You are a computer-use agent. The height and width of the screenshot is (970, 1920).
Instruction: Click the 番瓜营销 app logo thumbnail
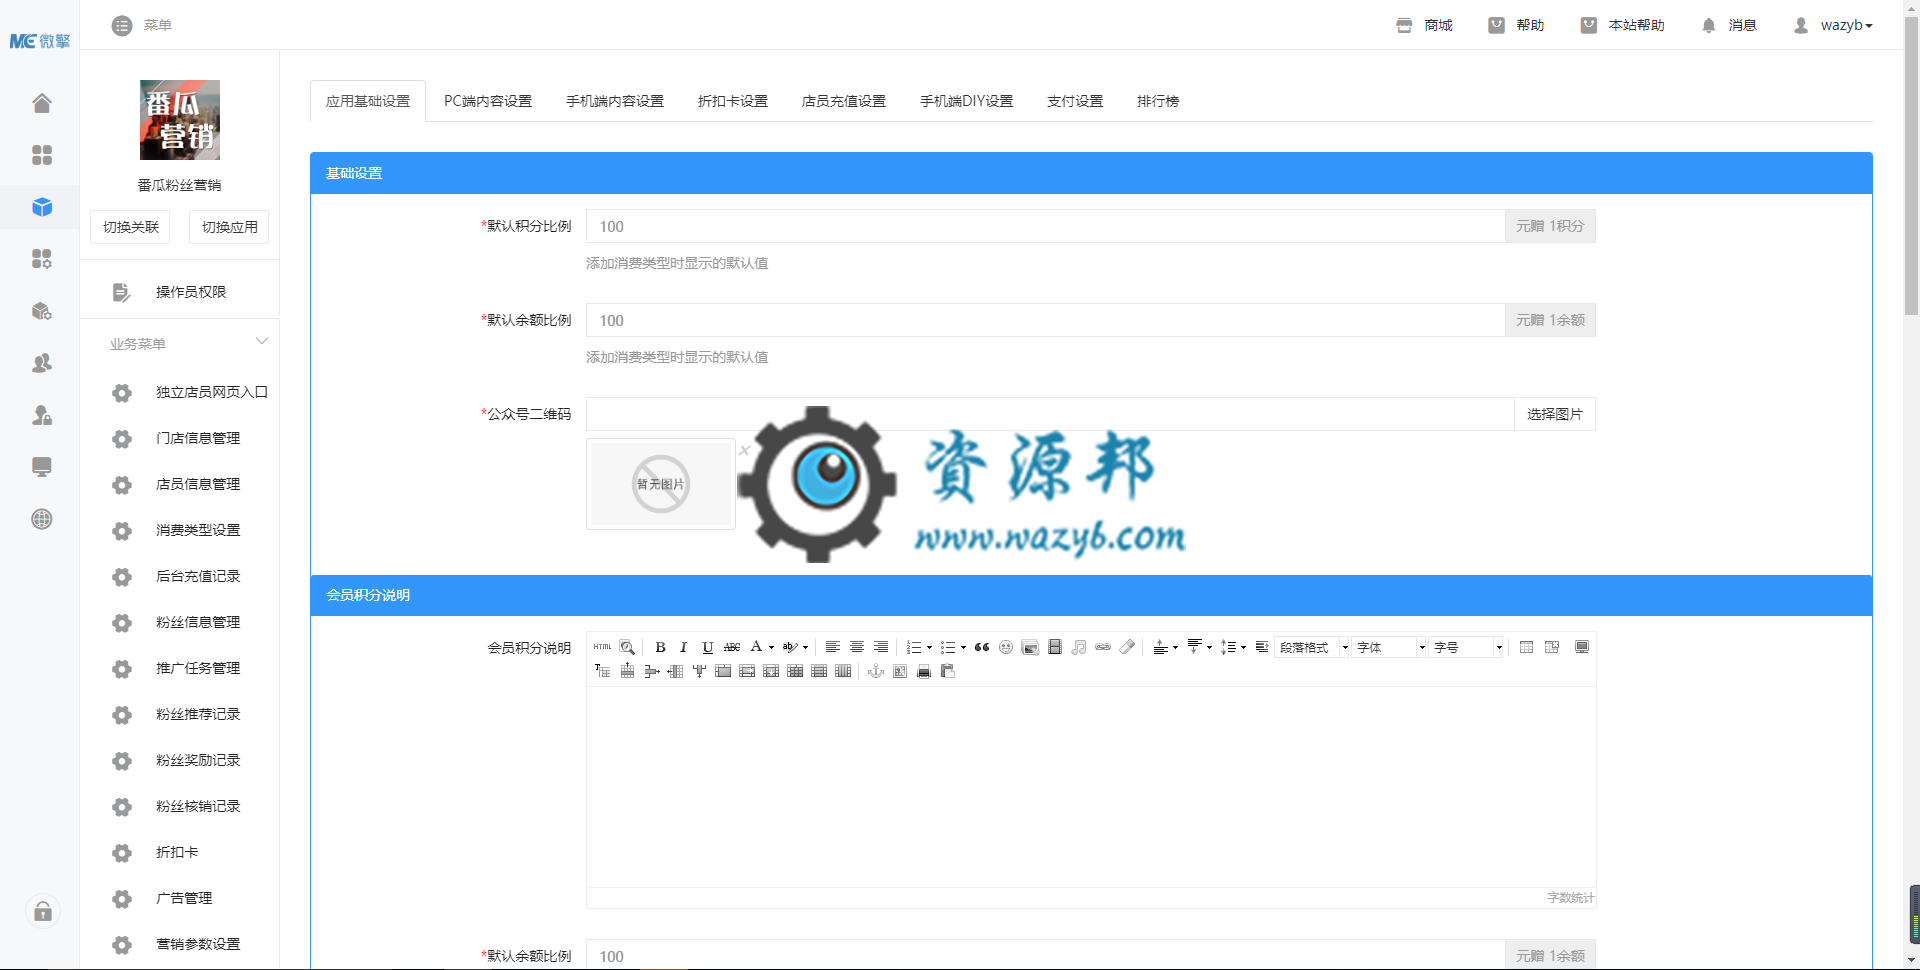180,120
